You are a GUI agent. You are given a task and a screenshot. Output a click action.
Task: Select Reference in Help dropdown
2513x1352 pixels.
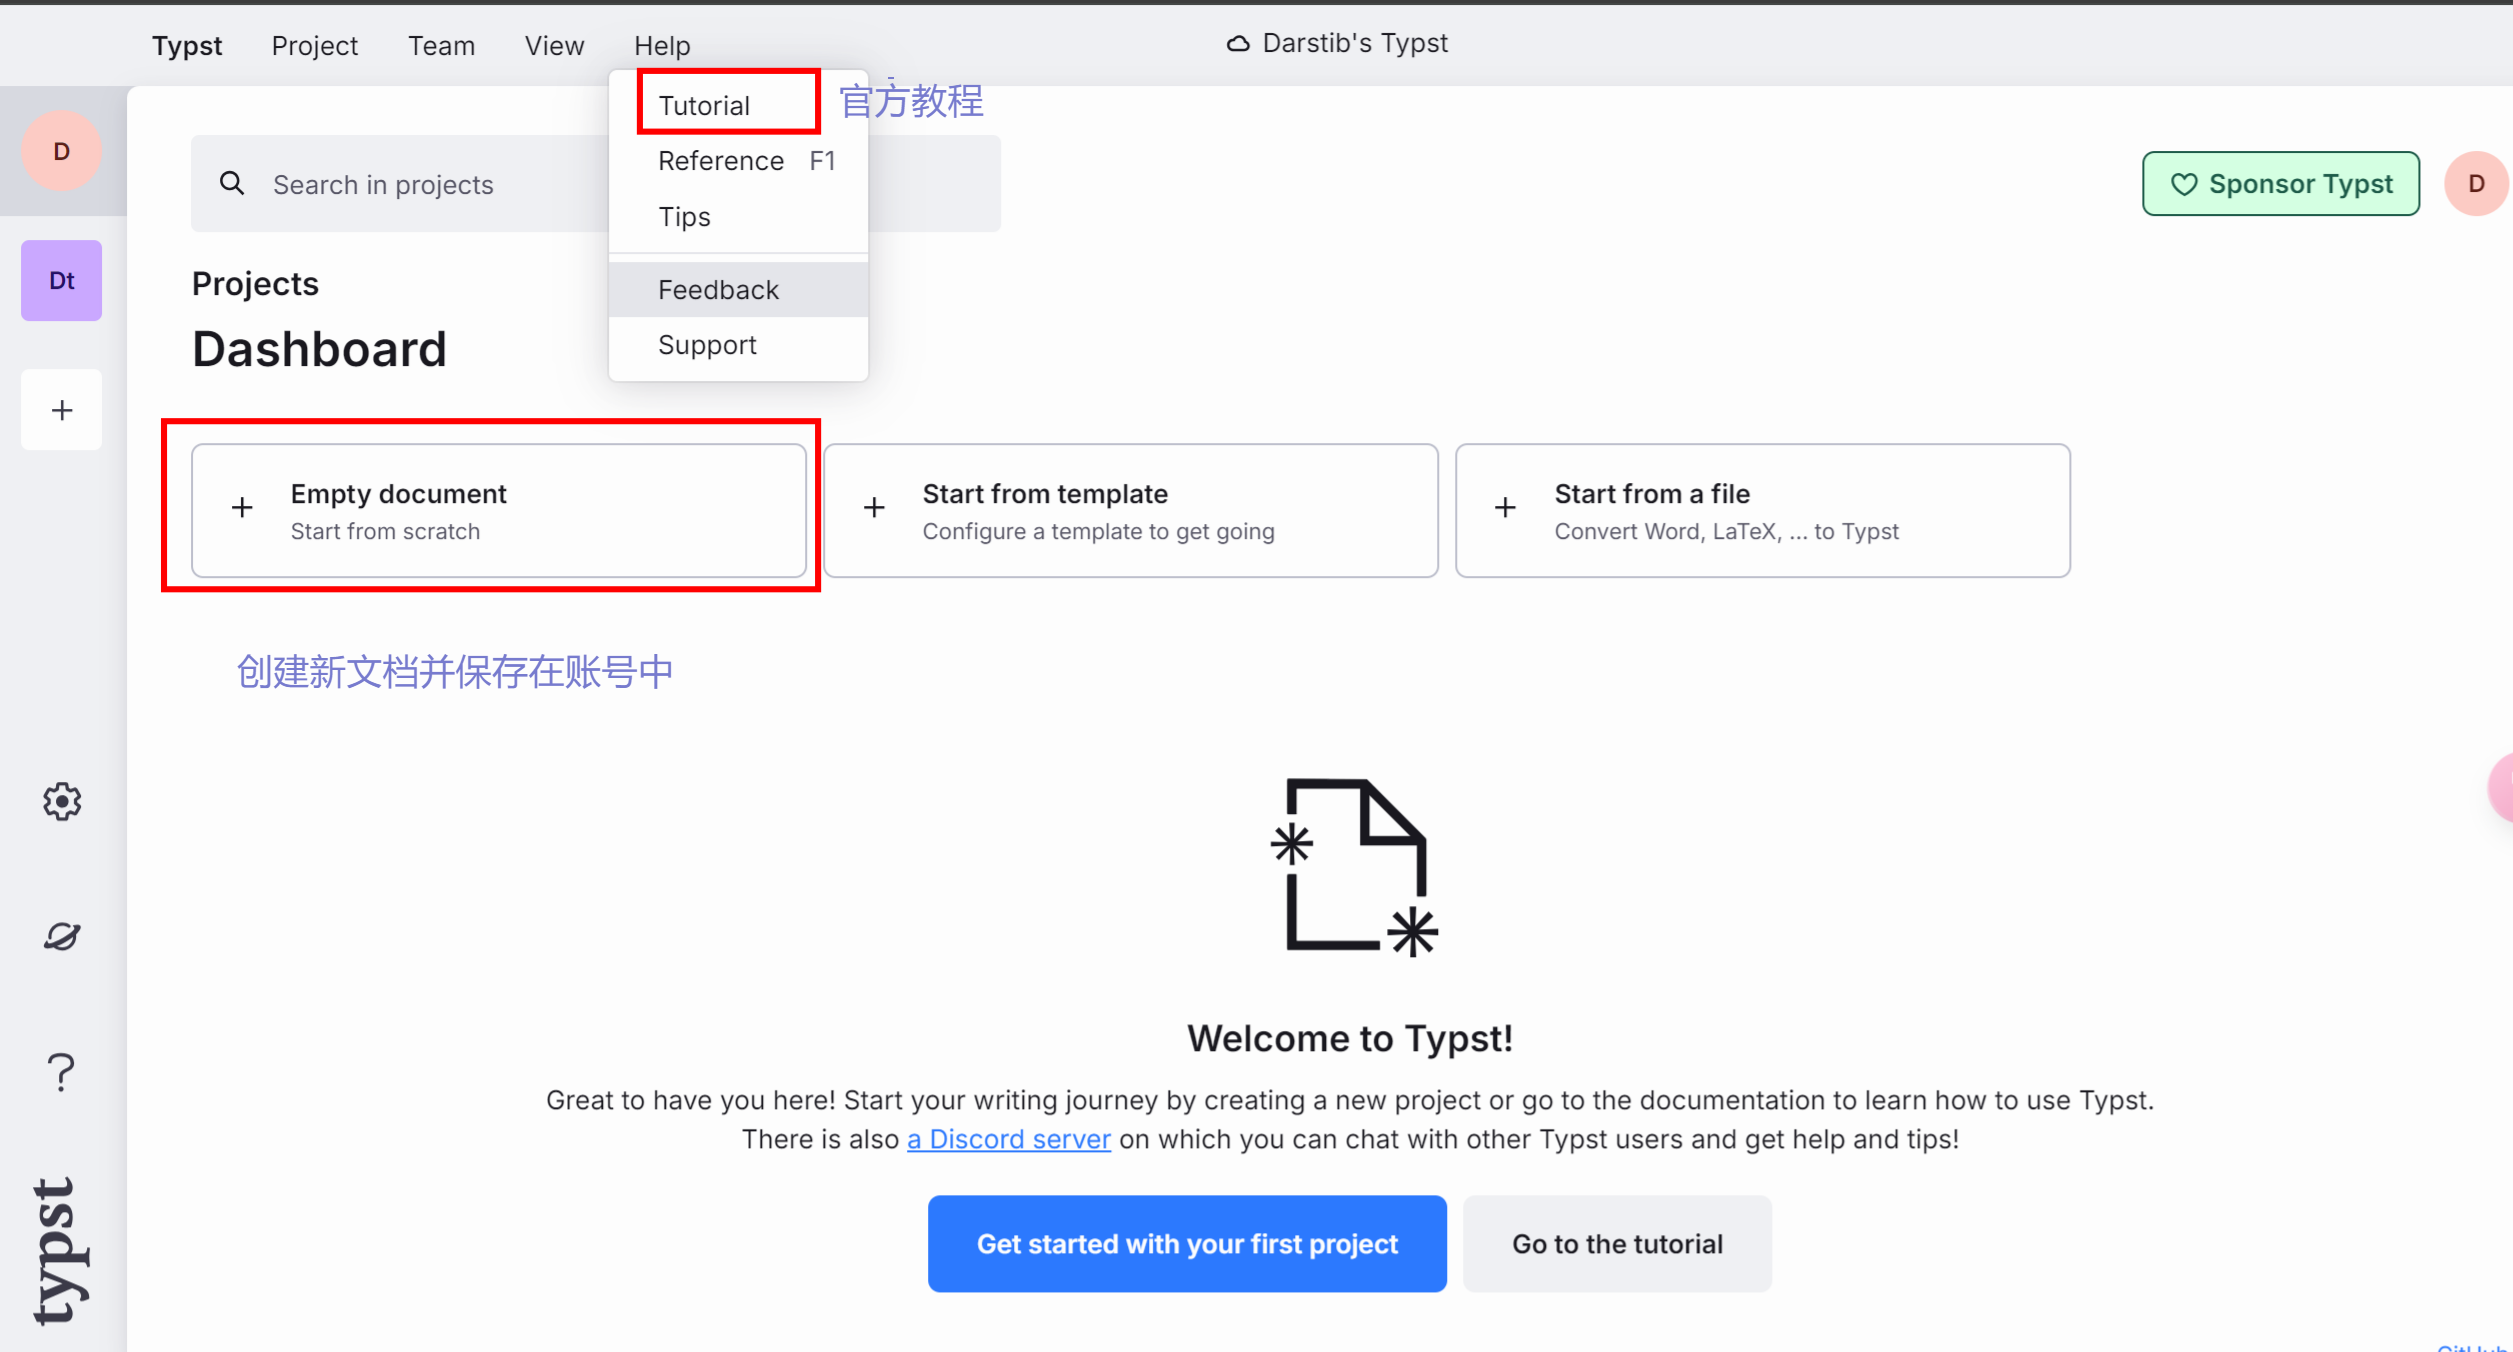pos(721,161)
